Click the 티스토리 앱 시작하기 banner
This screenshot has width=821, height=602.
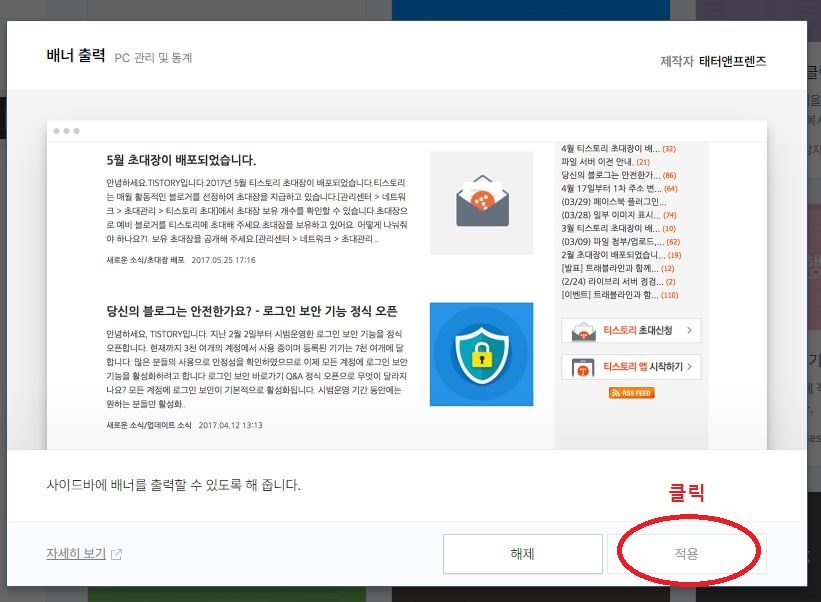pos(631,367)
